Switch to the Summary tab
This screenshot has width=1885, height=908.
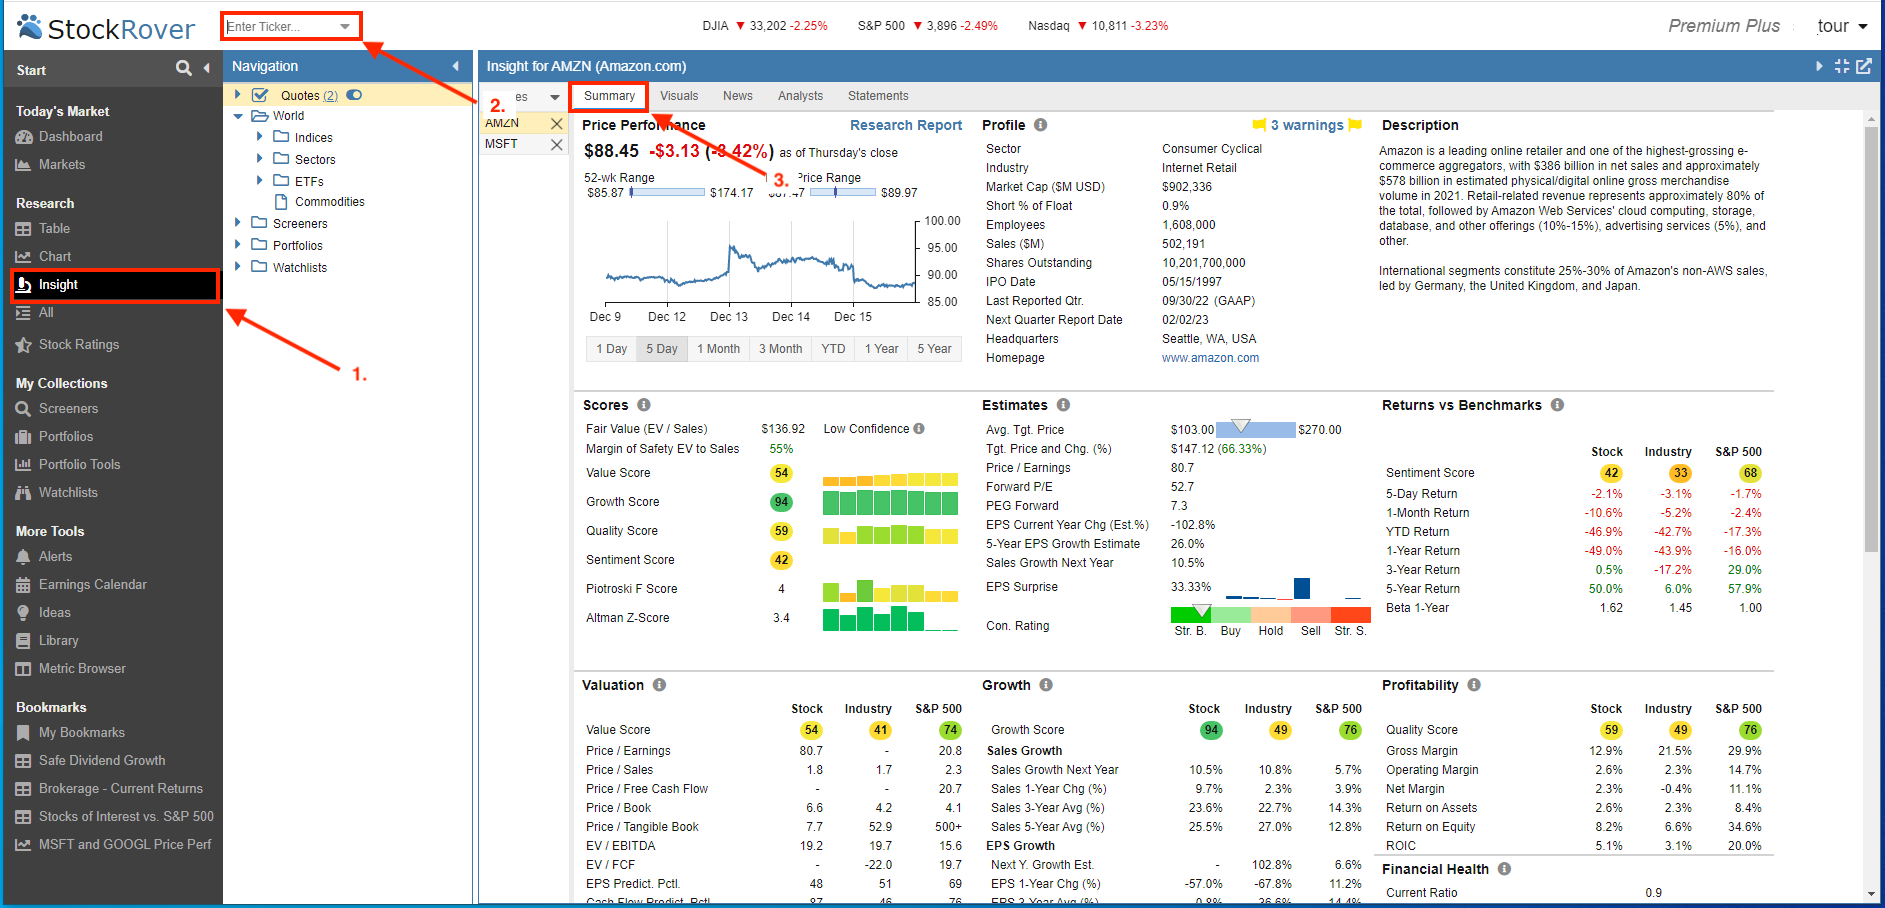click(609, 96)
